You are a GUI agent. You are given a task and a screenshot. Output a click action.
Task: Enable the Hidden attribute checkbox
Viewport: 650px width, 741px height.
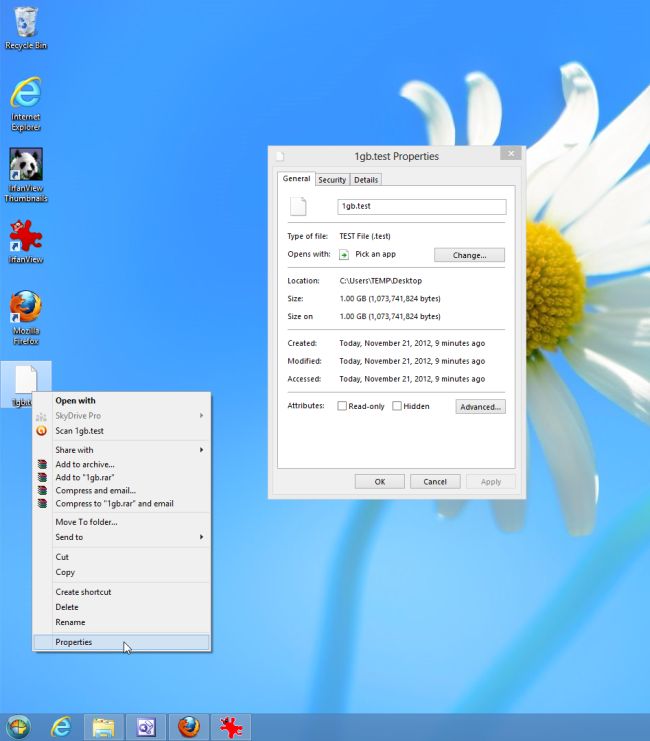pyautogui.click(x=397, y=406)
